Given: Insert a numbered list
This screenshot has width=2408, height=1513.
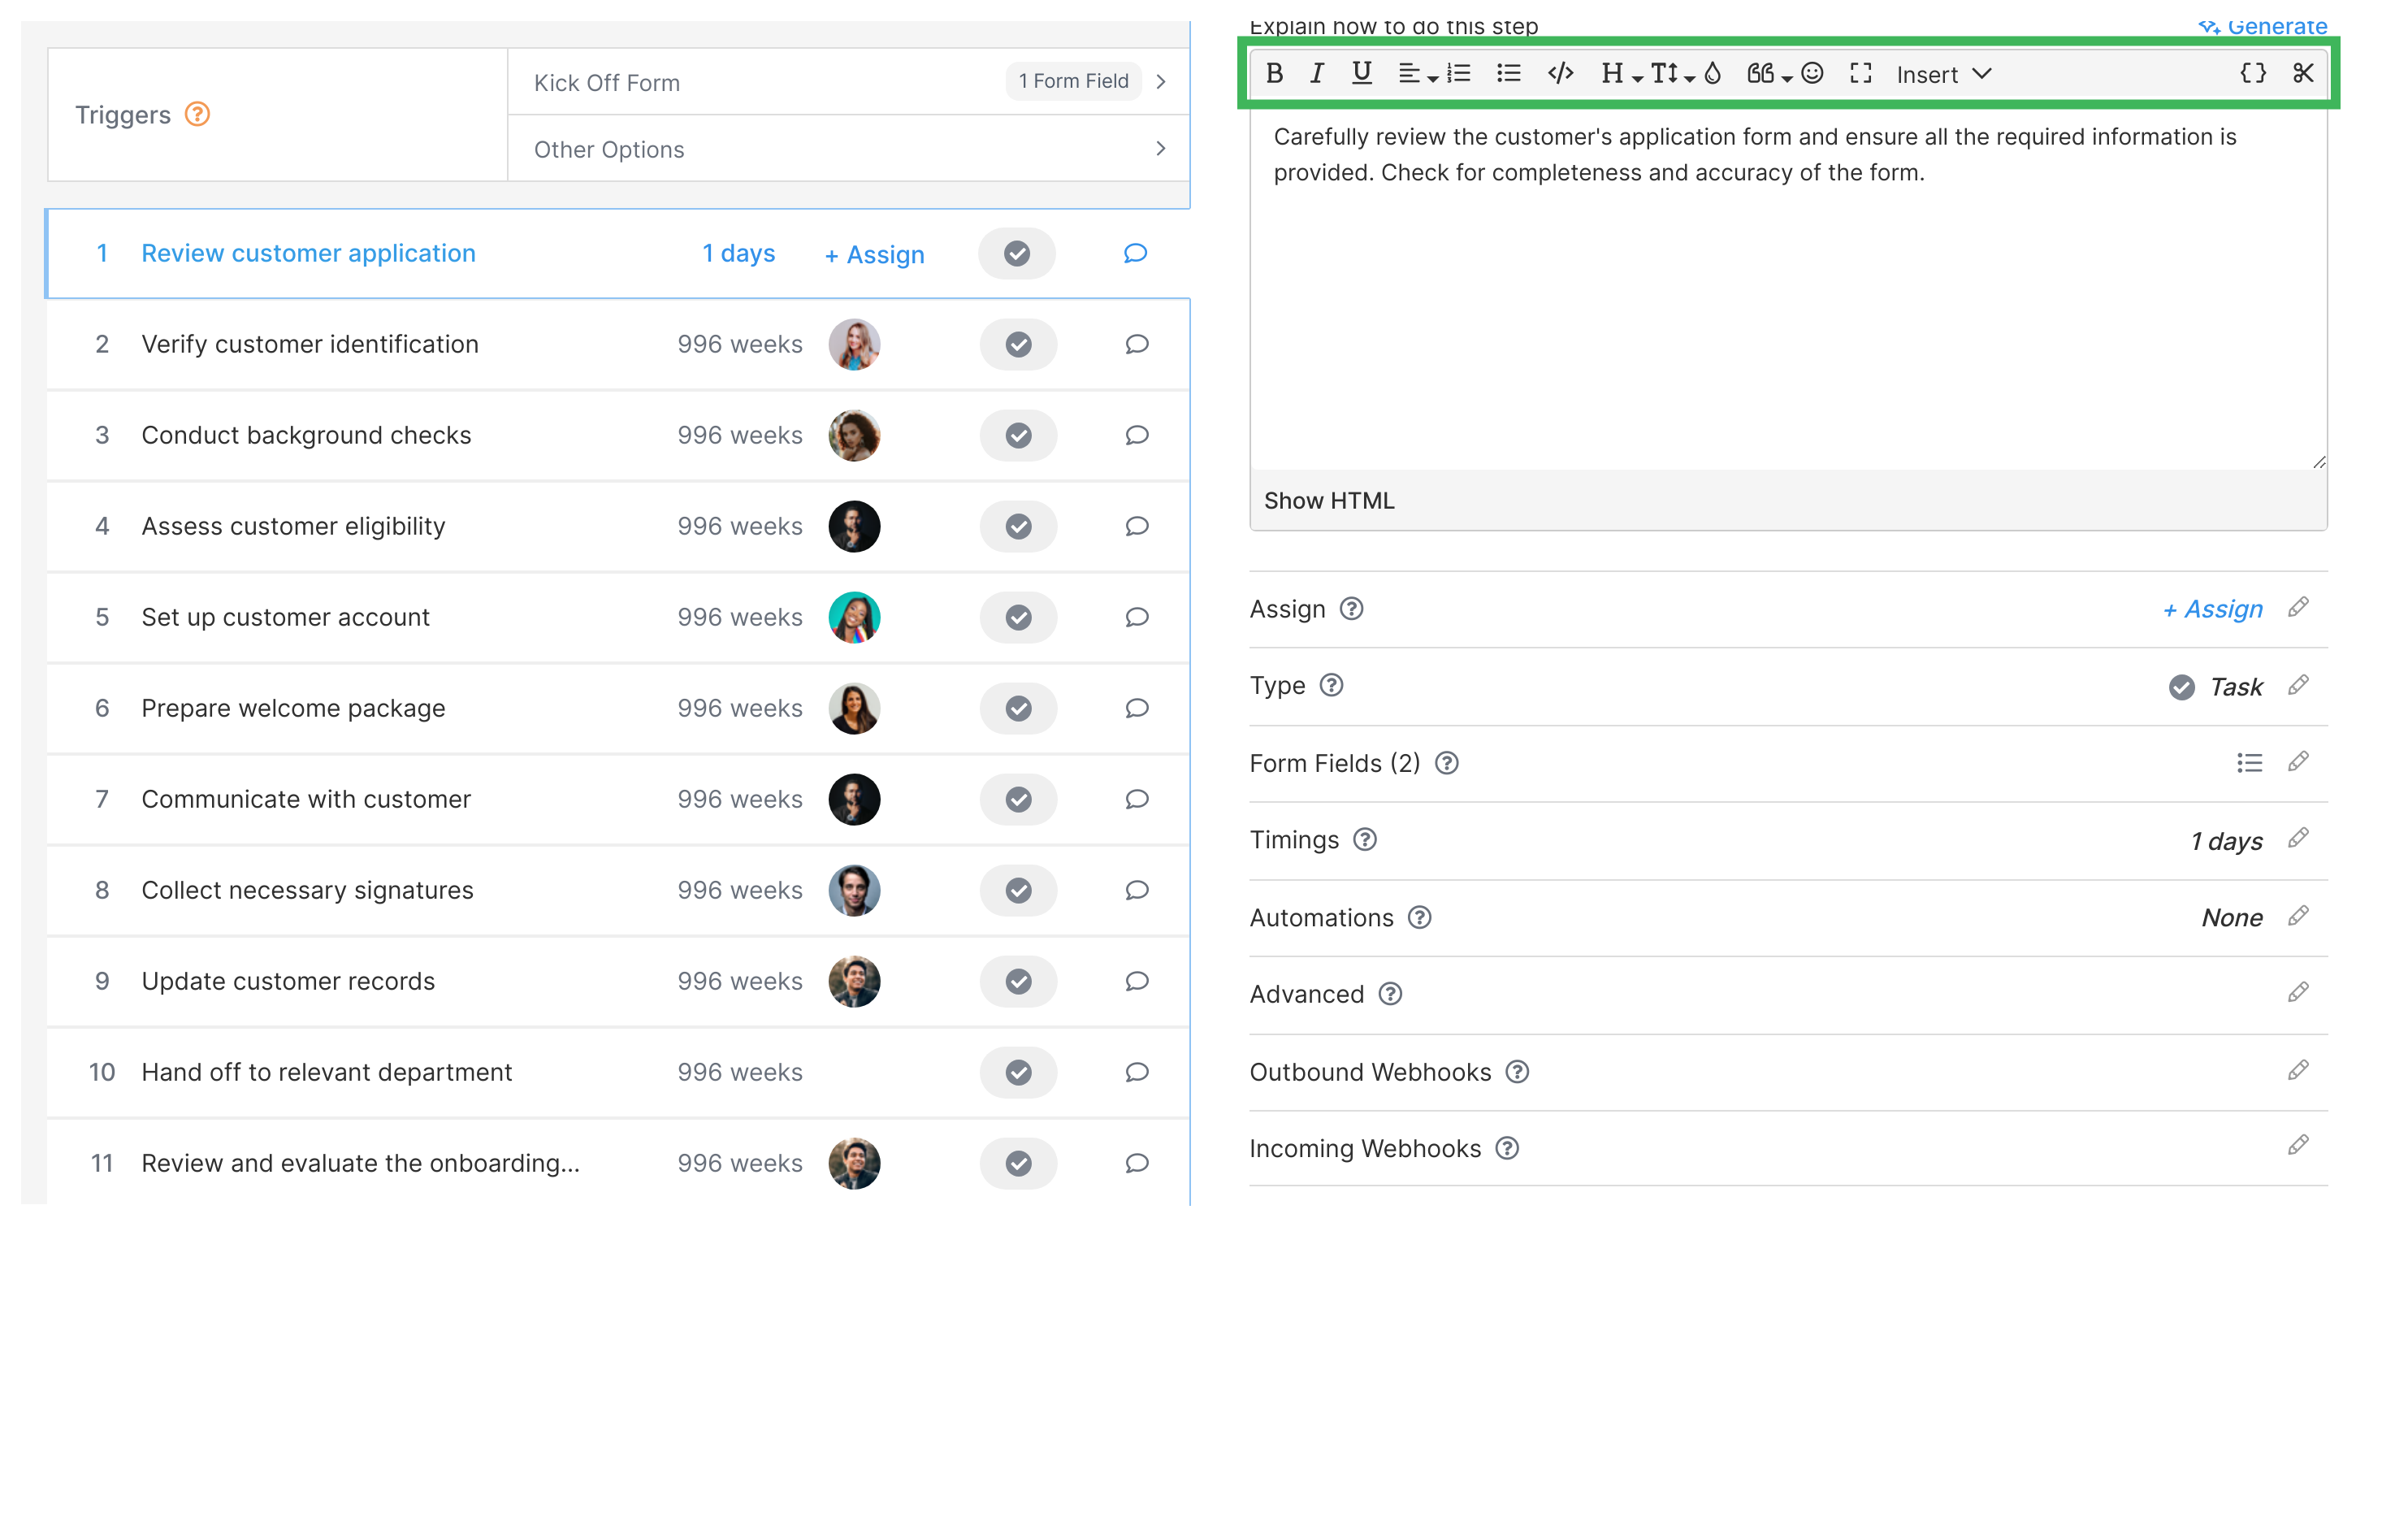Looking at the screenshot, I should [1459, 73].
